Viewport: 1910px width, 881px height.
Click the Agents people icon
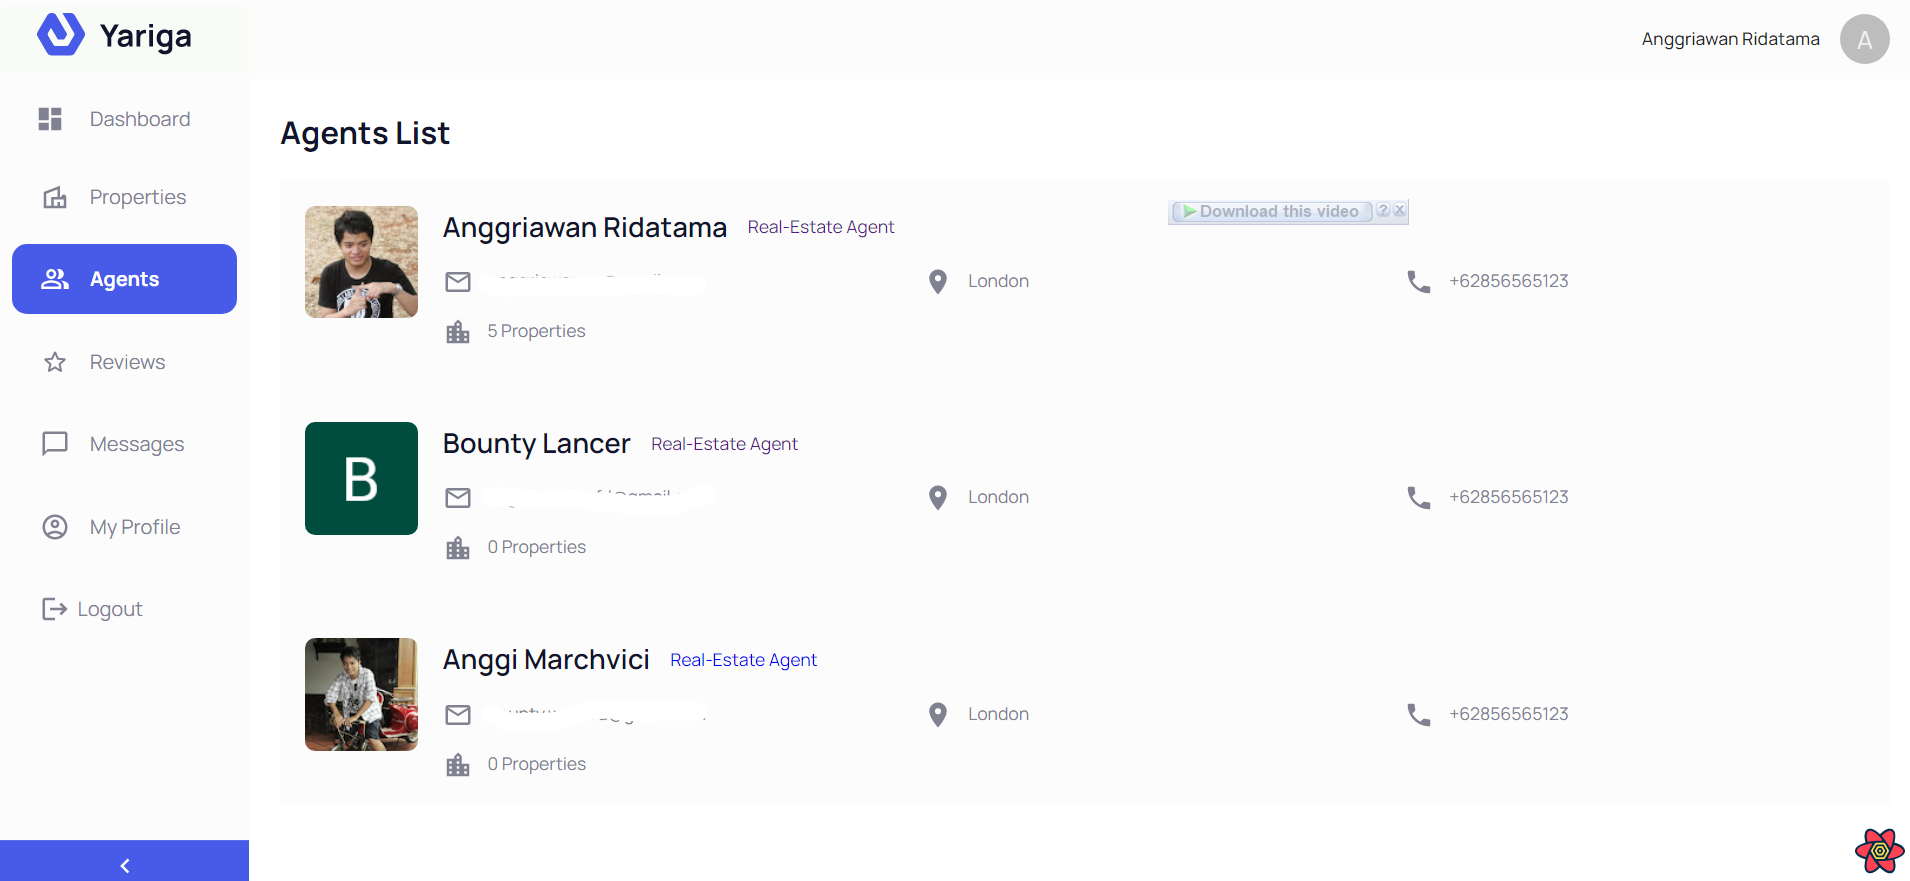pos(55,279)
